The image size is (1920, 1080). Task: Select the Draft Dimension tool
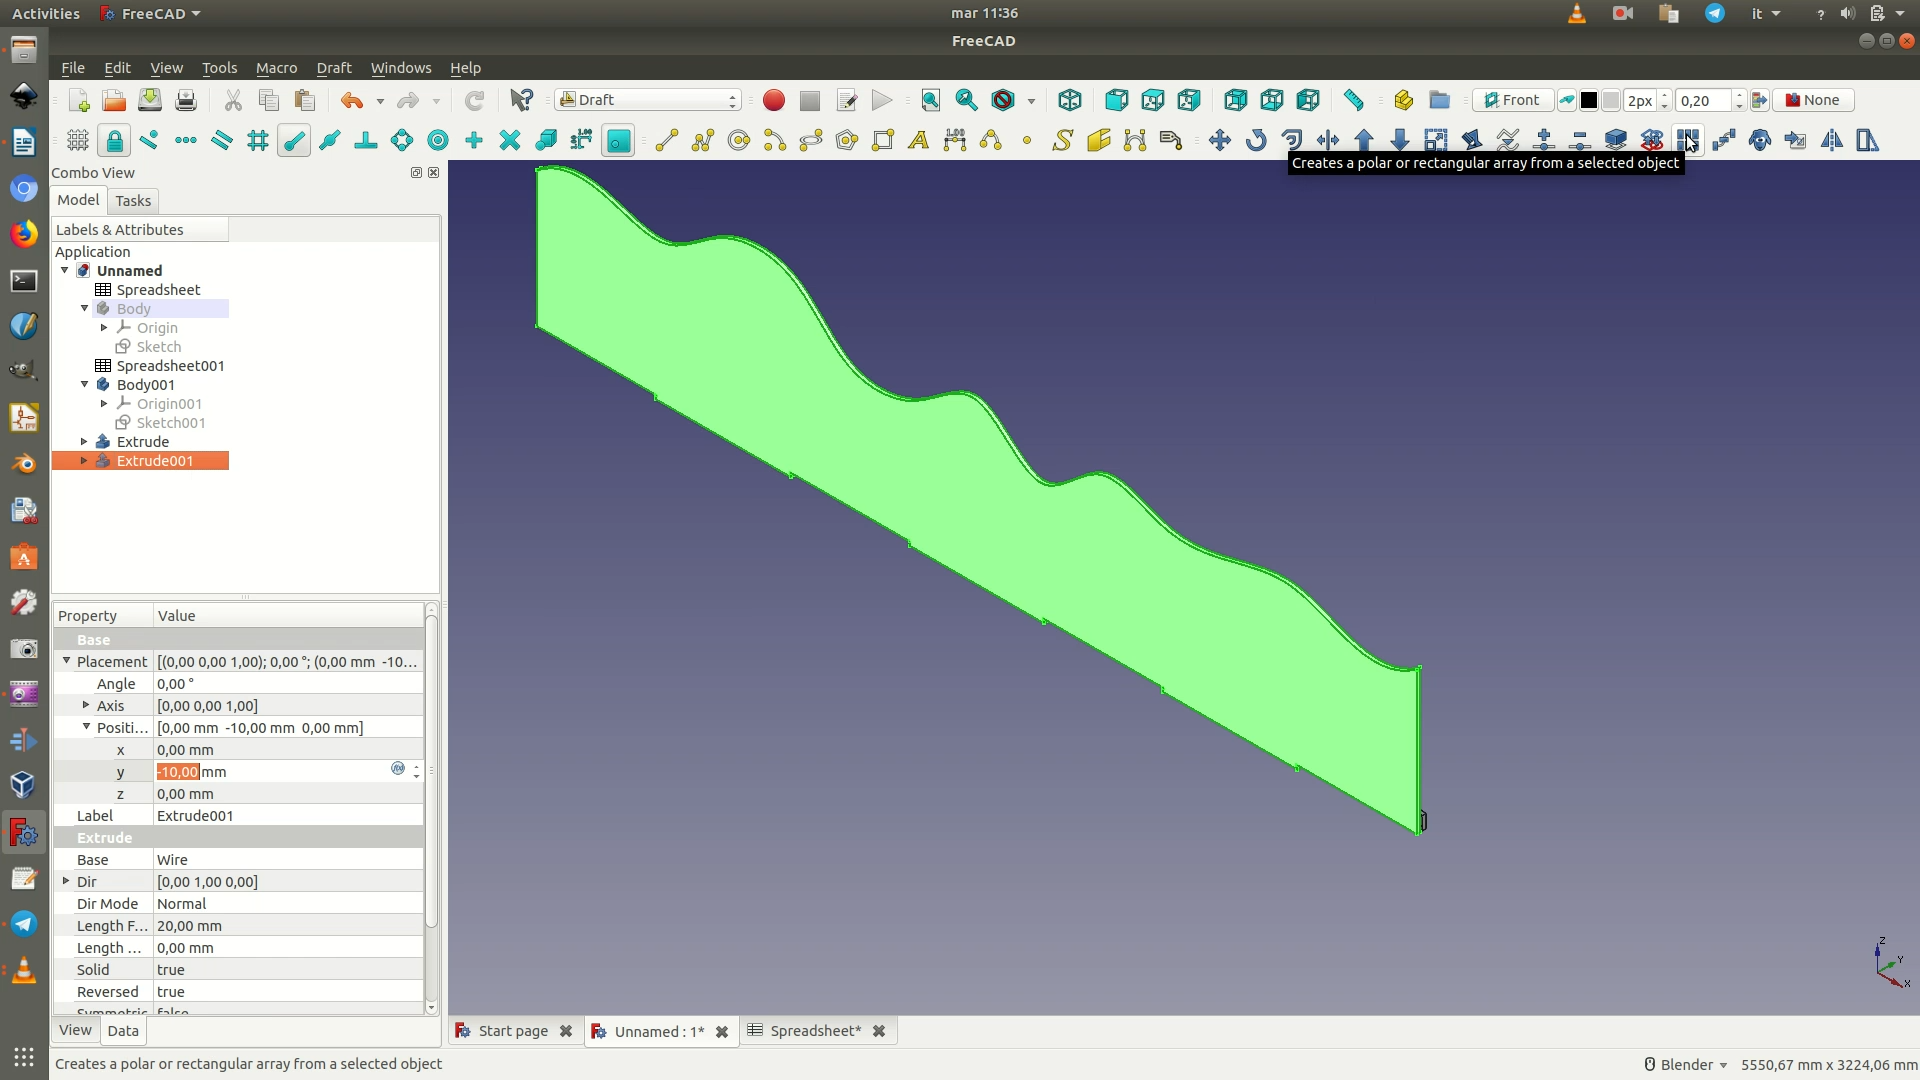tap(955, 140)
